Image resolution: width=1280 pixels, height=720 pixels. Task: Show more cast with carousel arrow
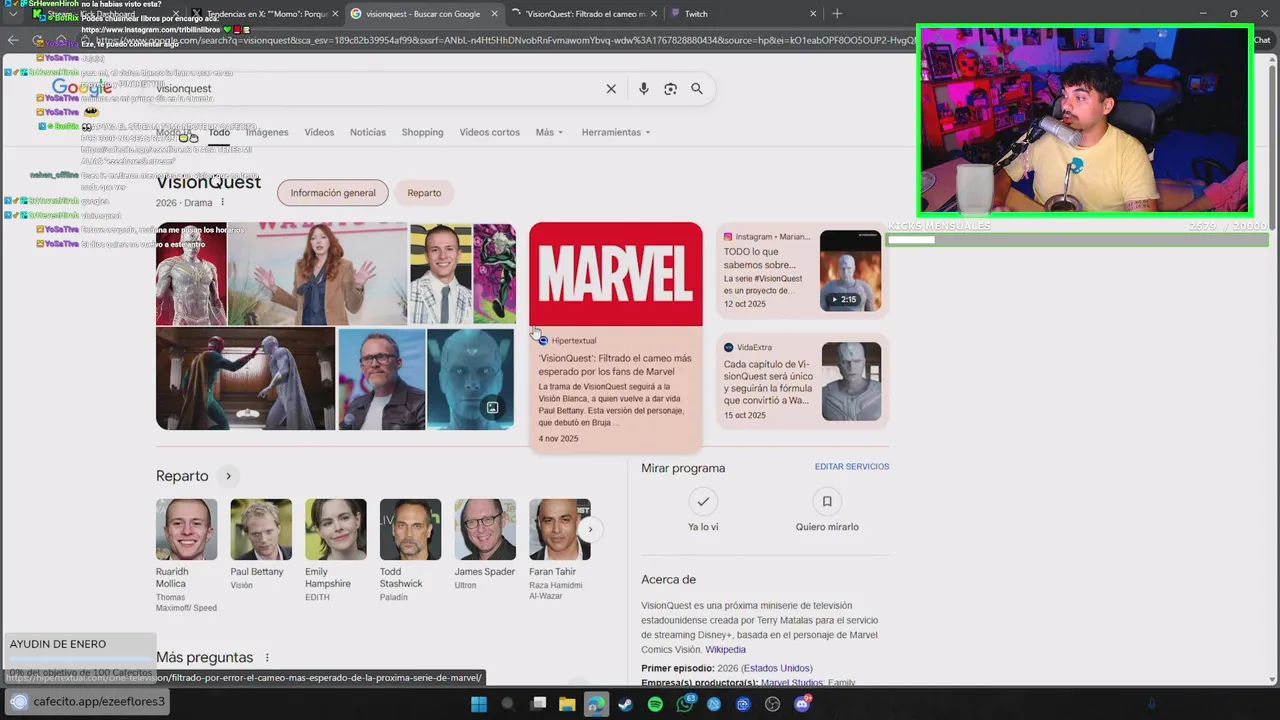point(590,529)
